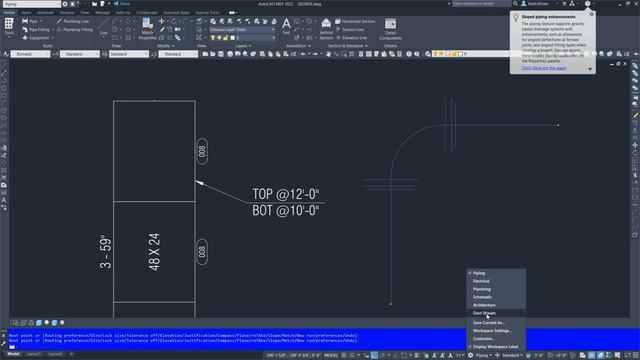The width and height of the screenshot is (640, 360).
Task: Expand the Section & Elevation panel
Action: point(347,46)
